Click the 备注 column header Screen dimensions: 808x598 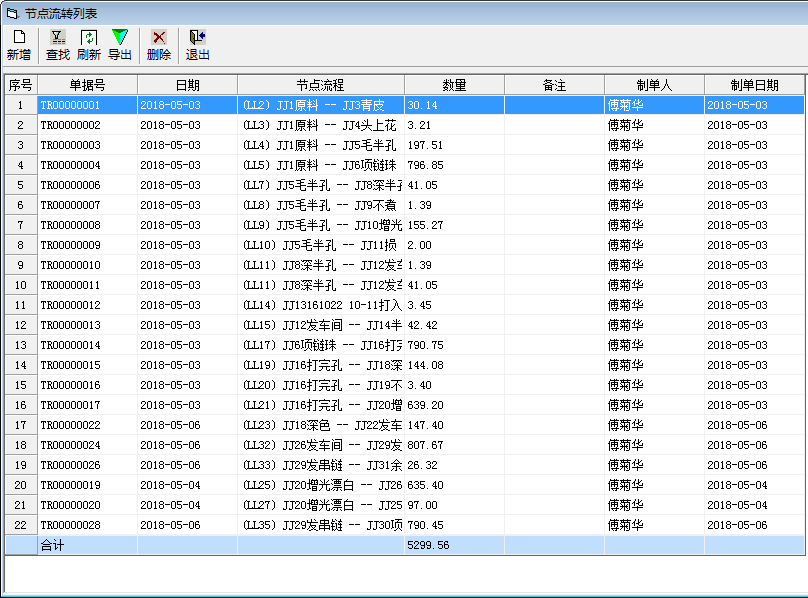554,85
